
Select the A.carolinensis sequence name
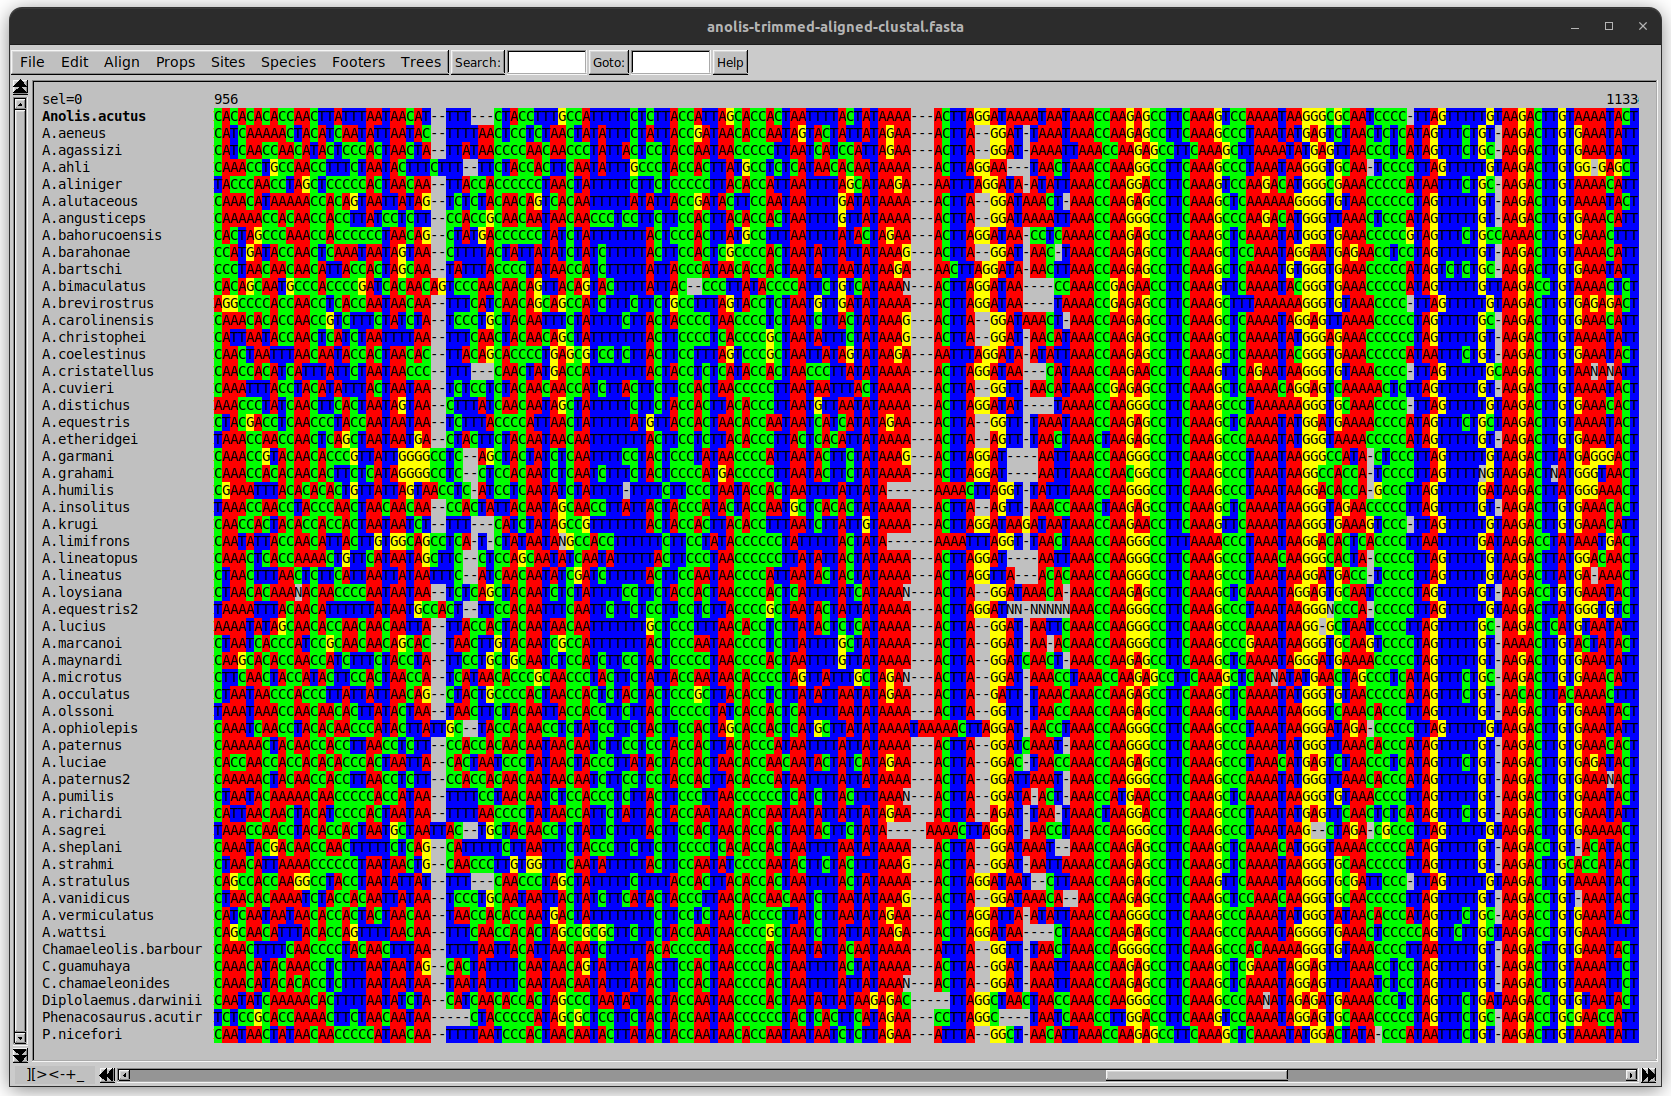98,320
